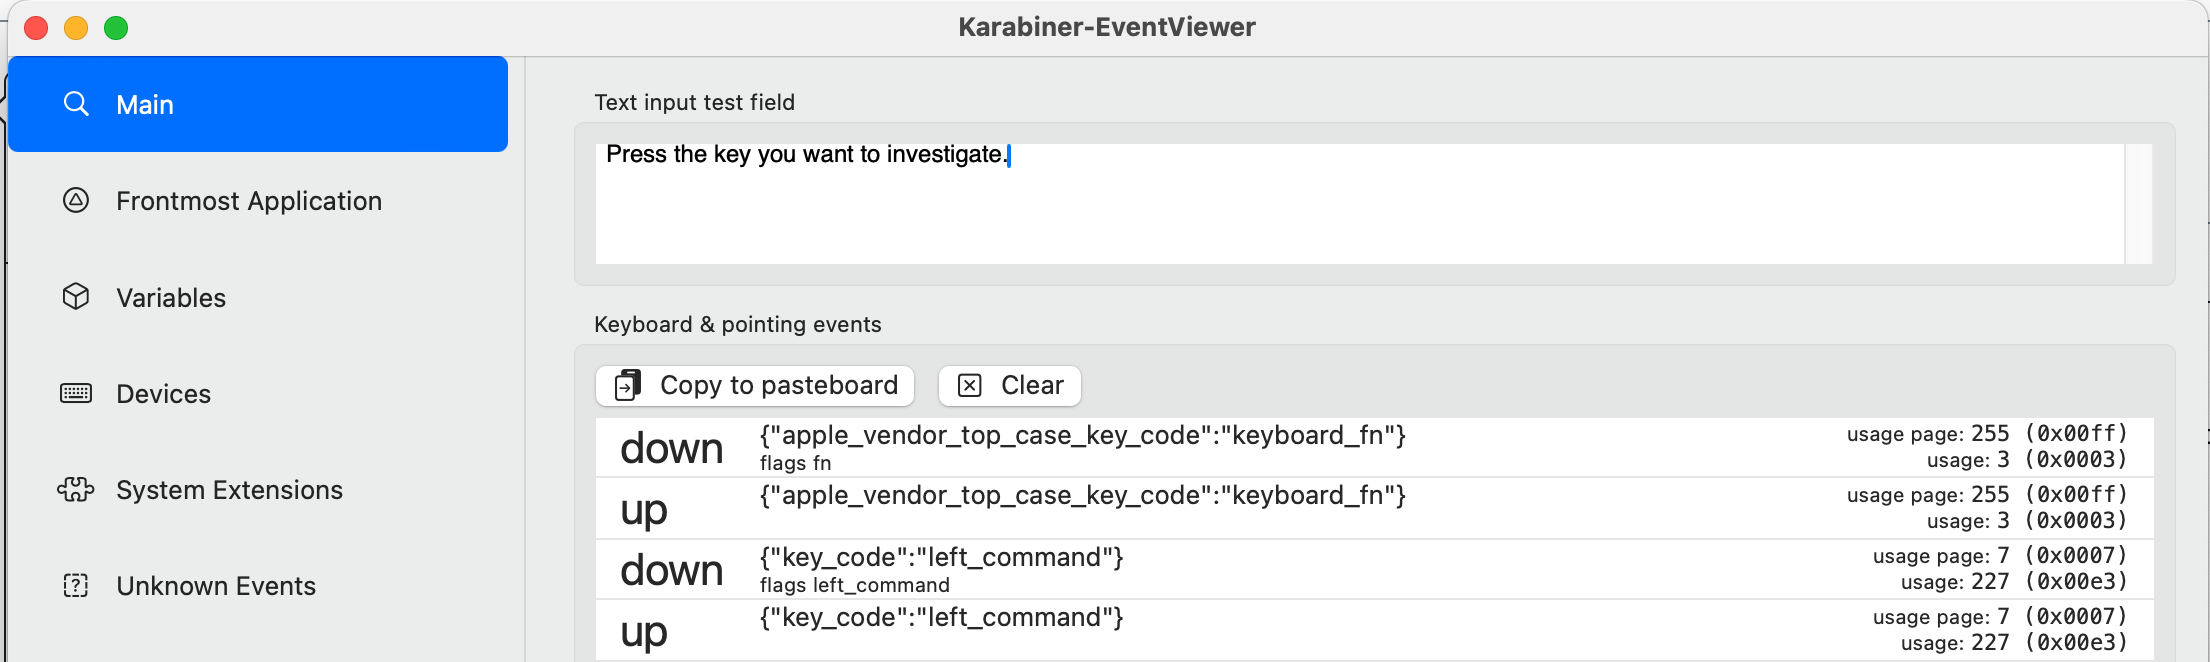Click the System Extensions puzzle icon
This screenshot has width=2210, height=662.
[76, 490]
